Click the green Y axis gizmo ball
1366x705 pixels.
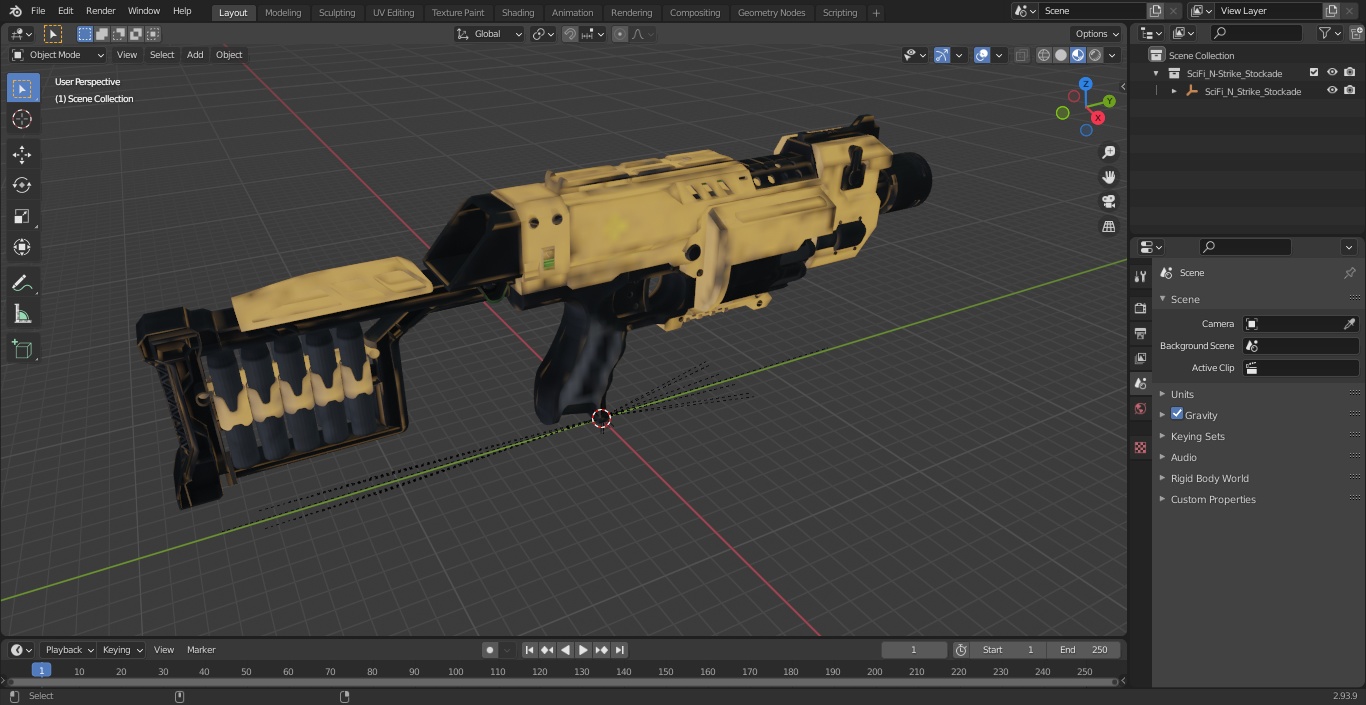tap(1110, 101)
